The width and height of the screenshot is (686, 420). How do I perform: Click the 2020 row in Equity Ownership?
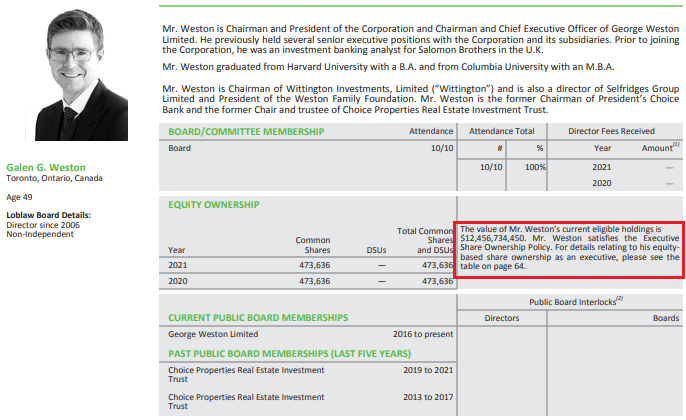tap(308, 281)
